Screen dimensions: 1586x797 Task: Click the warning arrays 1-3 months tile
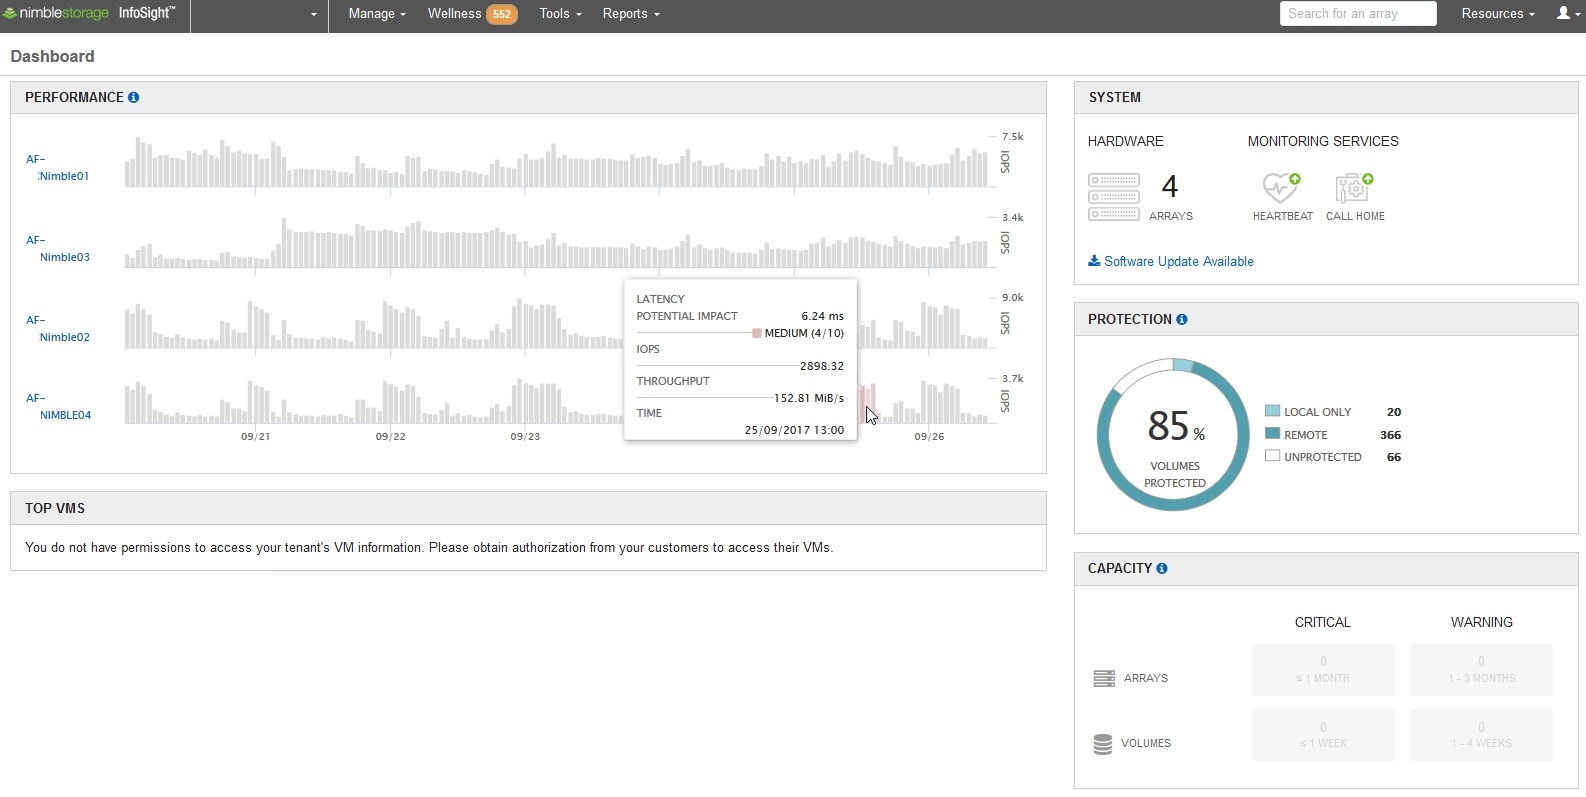pyautogui.click(x=1481, y=670)
